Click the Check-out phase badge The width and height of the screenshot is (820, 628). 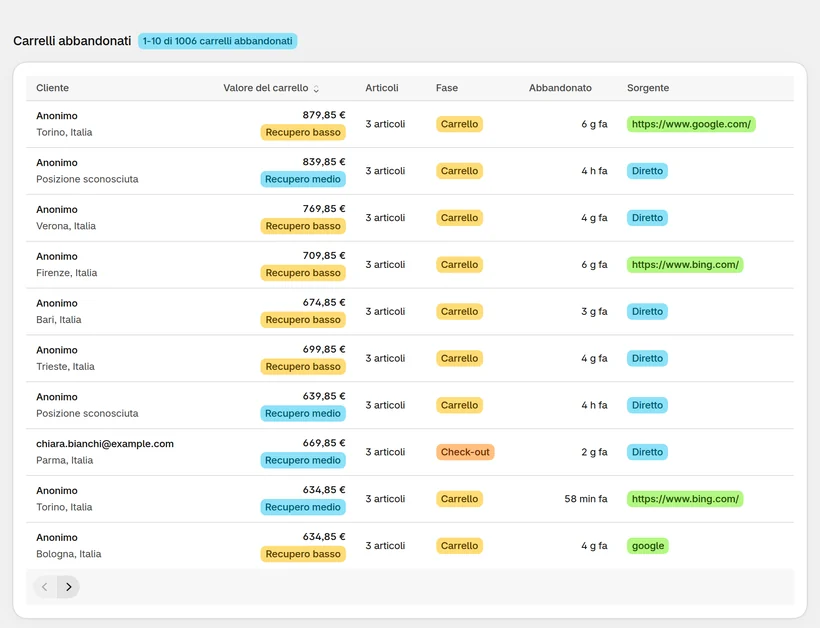(465, 452)
